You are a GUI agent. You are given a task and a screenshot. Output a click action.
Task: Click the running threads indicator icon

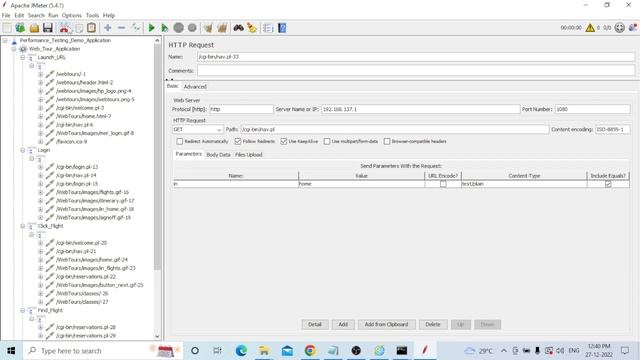[x=620, y=28]
